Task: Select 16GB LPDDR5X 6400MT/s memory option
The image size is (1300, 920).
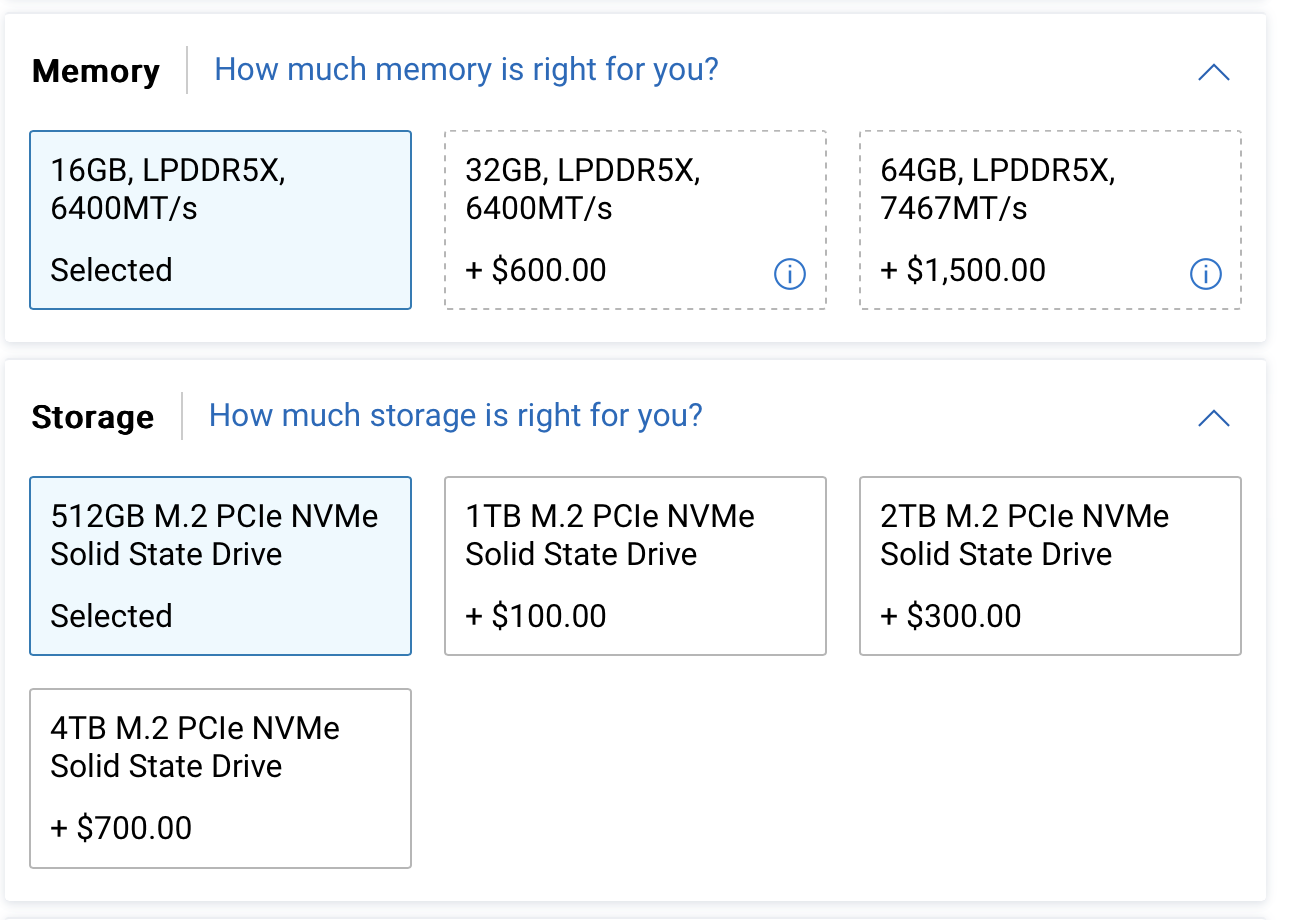Action: pyautogui.click(x=220, y=220)
